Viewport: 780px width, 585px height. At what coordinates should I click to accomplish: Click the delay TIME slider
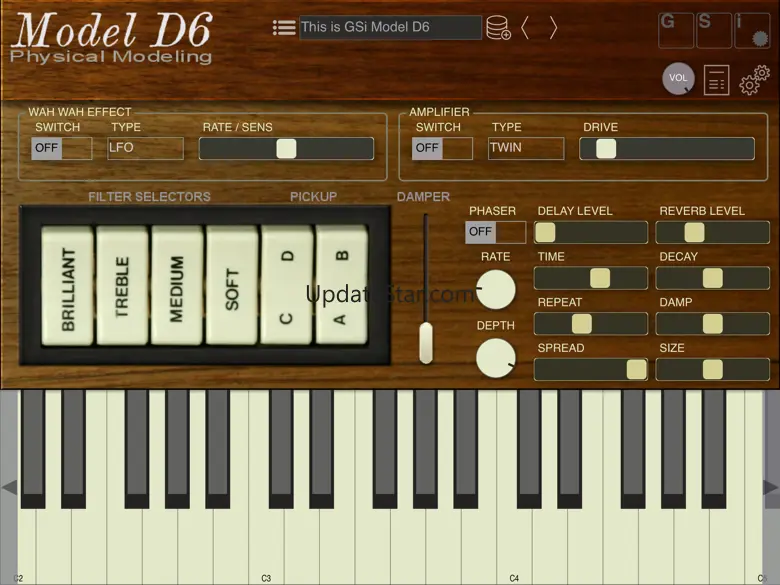591,278
